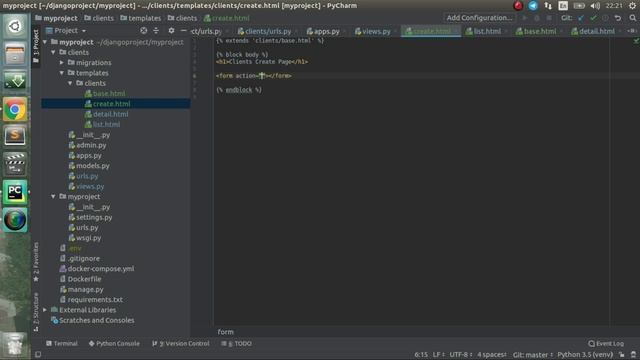Toggle the Structure side tab
Viewport: 640px width, 360px height.
point(36,312)
